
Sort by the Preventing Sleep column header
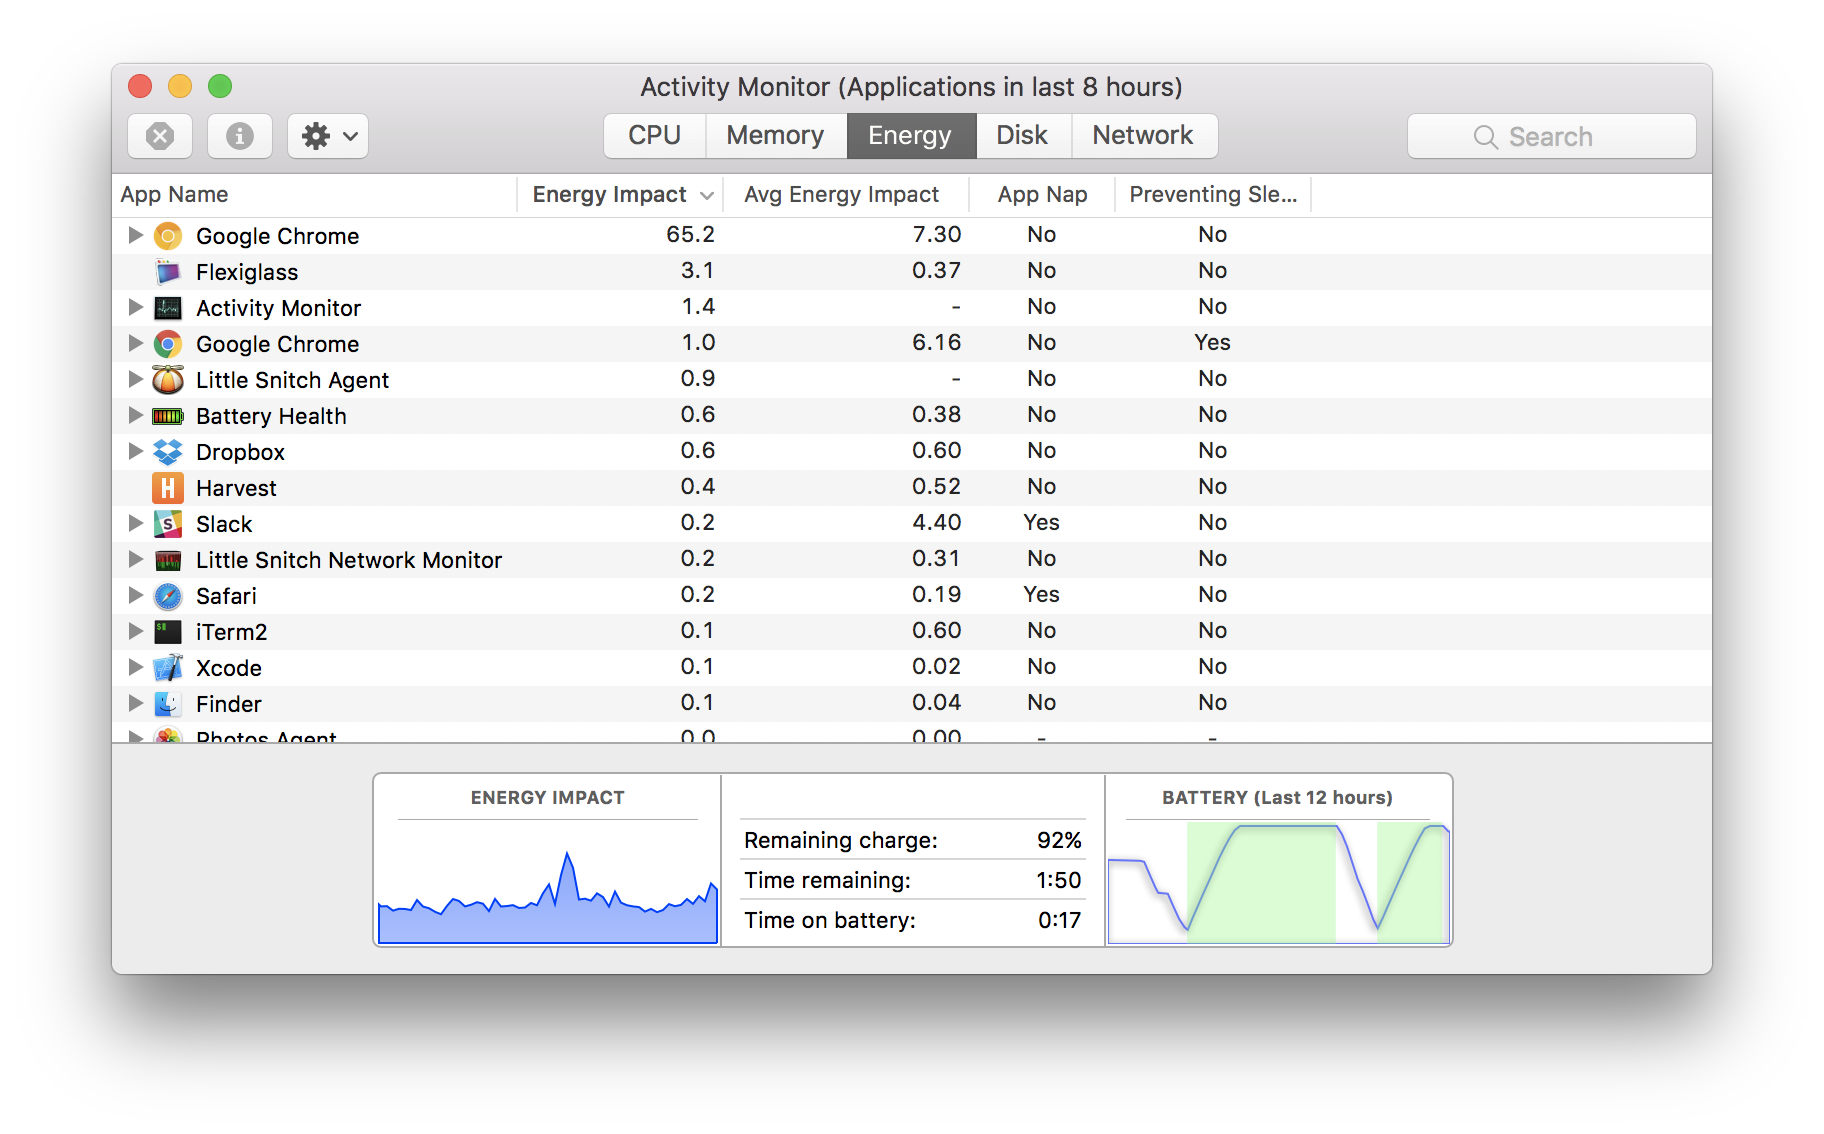[1213, 195]
